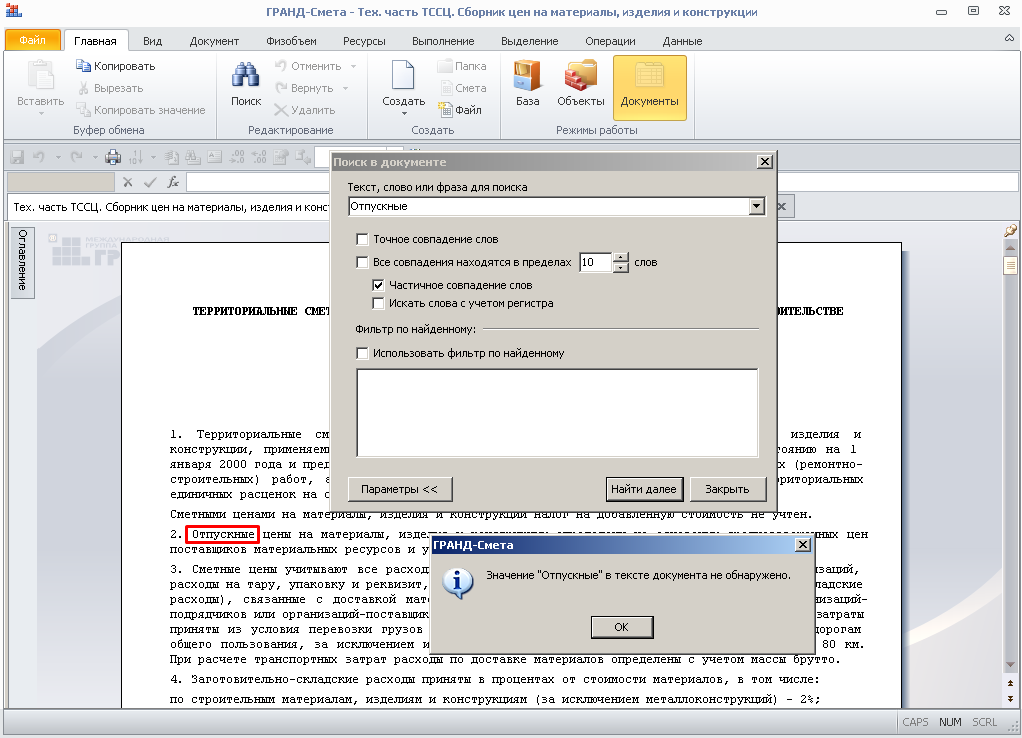Click the Вставить clipboard icon
1022x738 pixels.
(40, 78)
